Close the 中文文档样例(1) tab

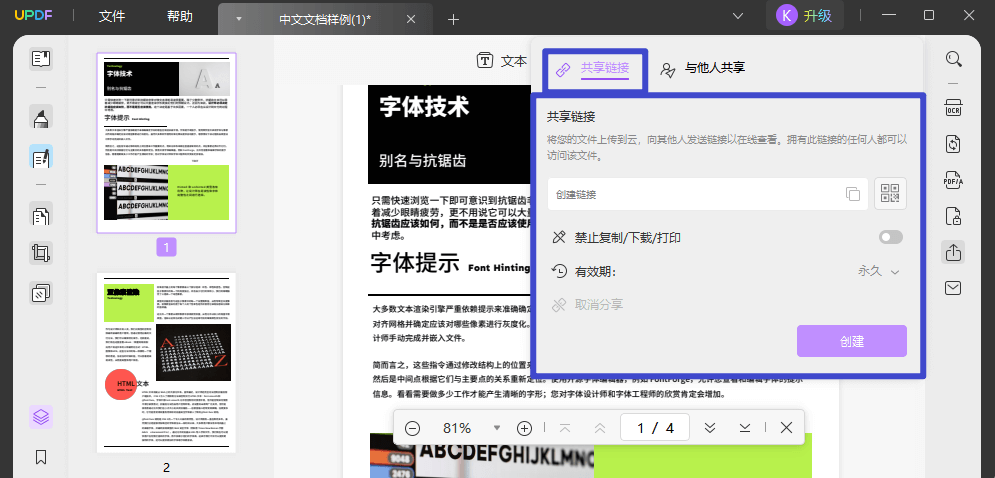(411, 19)
